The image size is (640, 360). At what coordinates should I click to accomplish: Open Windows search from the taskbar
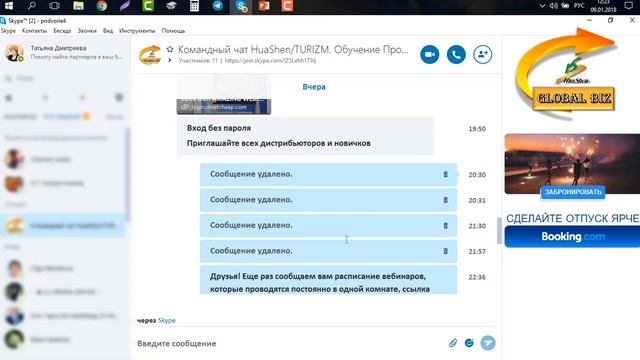(31, 6)
